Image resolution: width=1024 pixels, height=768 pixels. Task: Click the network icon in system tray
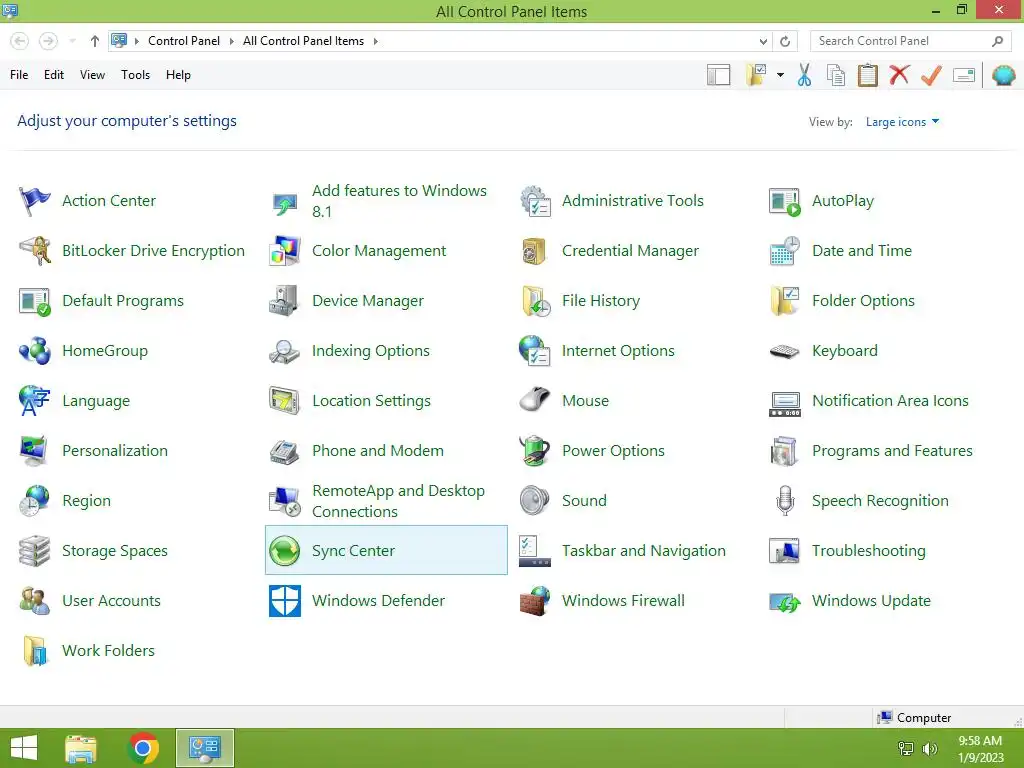coord(906,749)
